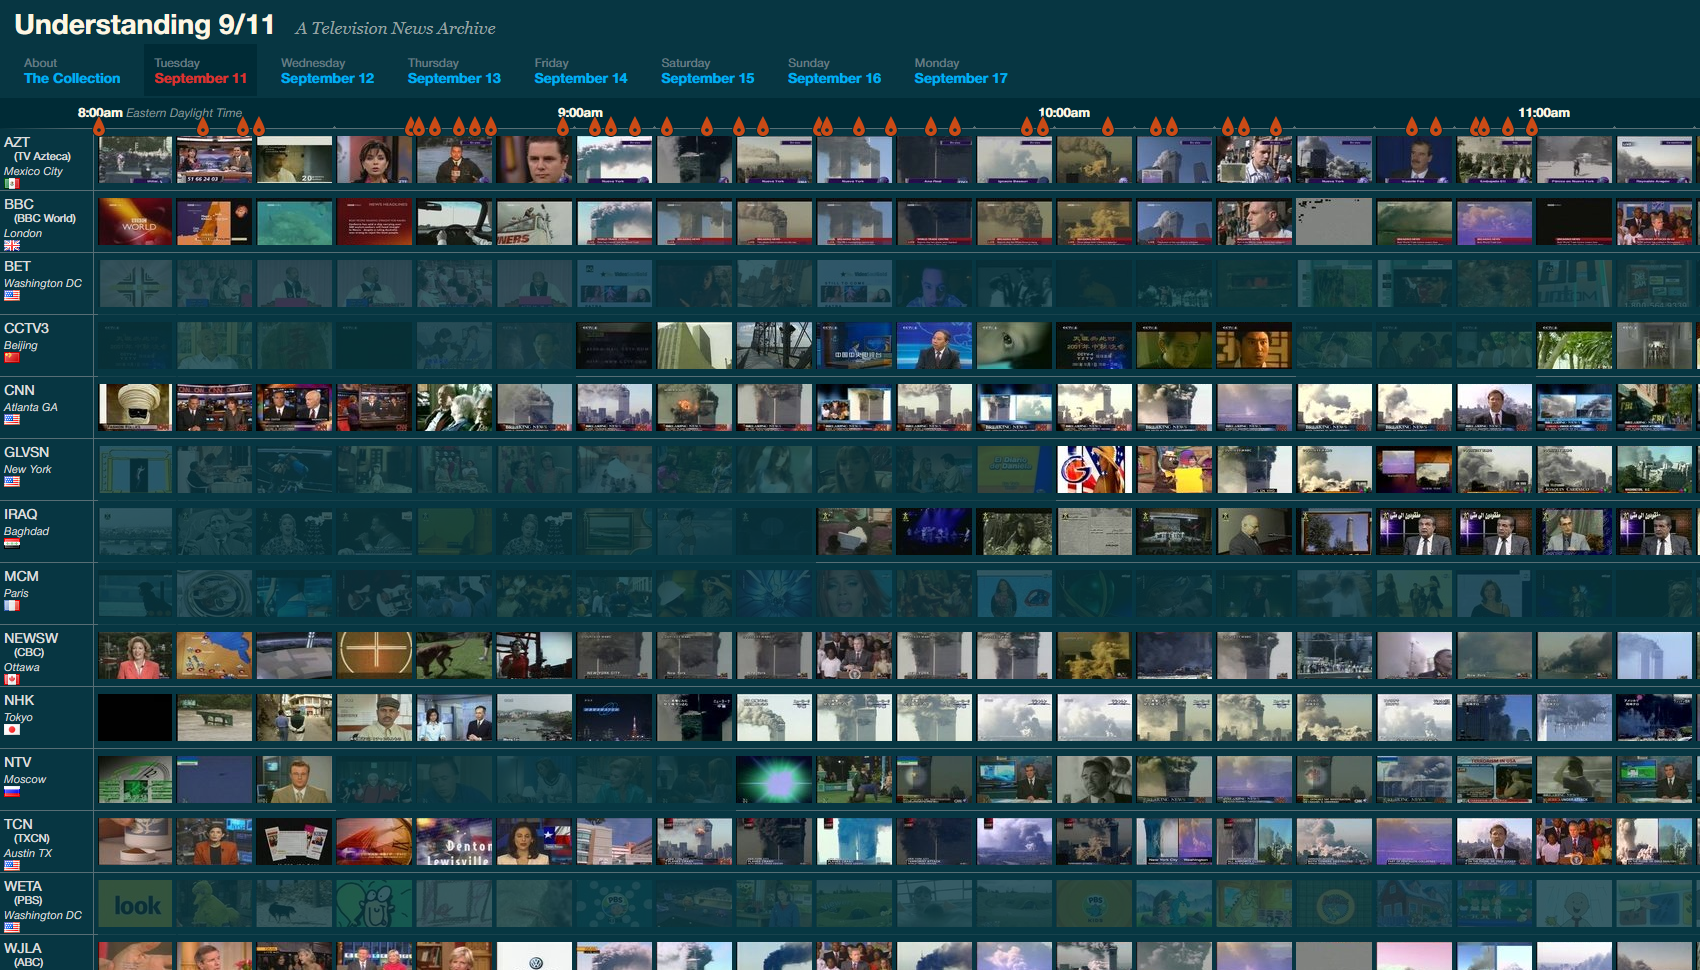
Task: Click the Japanese flag under NHK Tokyo
Action: coord(11,729)
